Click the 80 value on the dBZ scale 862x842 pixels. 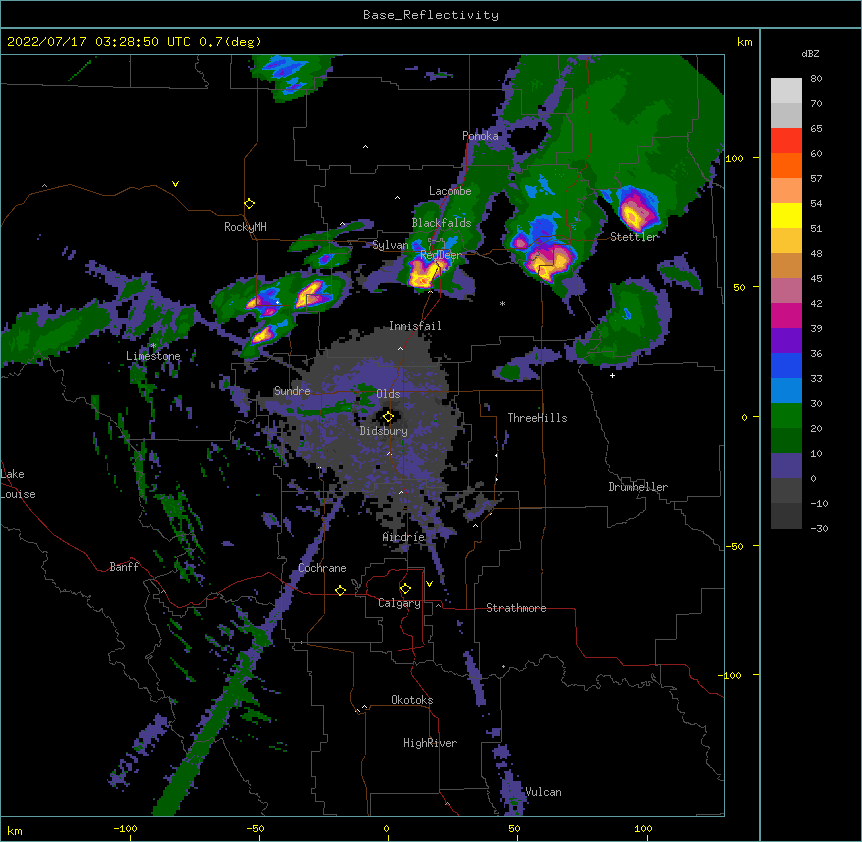pos(816,79)
